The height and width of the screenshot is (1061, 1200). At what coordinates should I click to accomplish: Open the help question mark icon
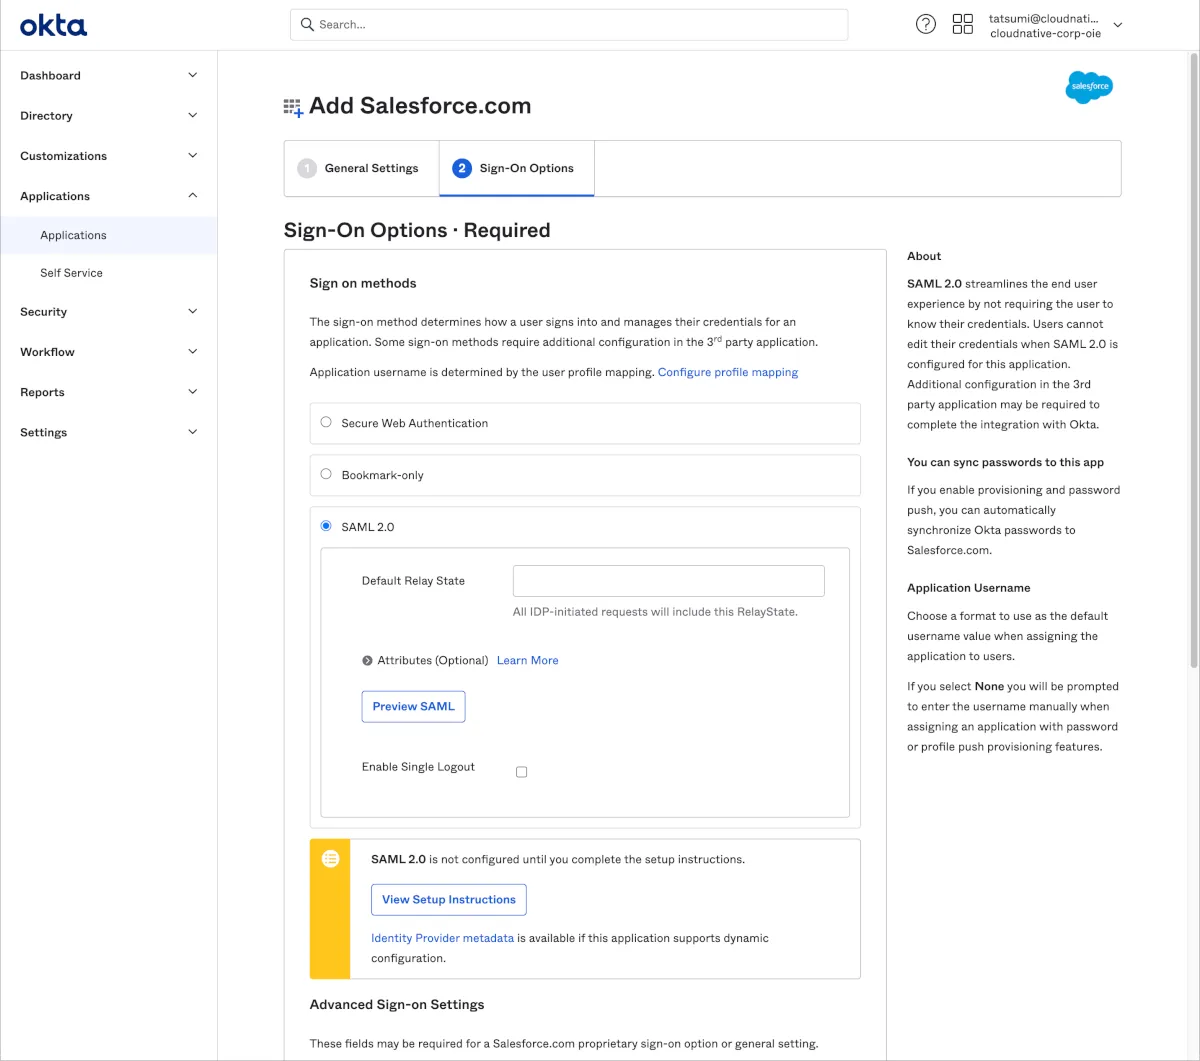coord(926,25)
